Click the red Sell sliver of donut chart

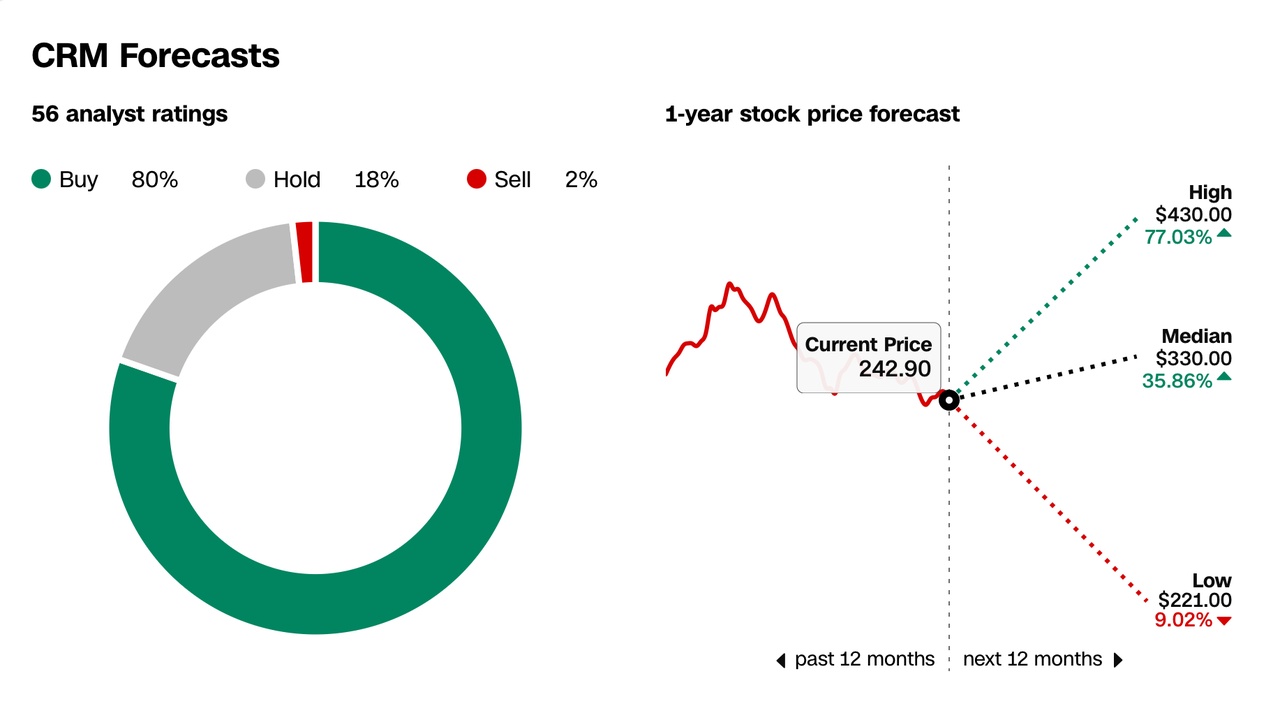tap(305, 251)
